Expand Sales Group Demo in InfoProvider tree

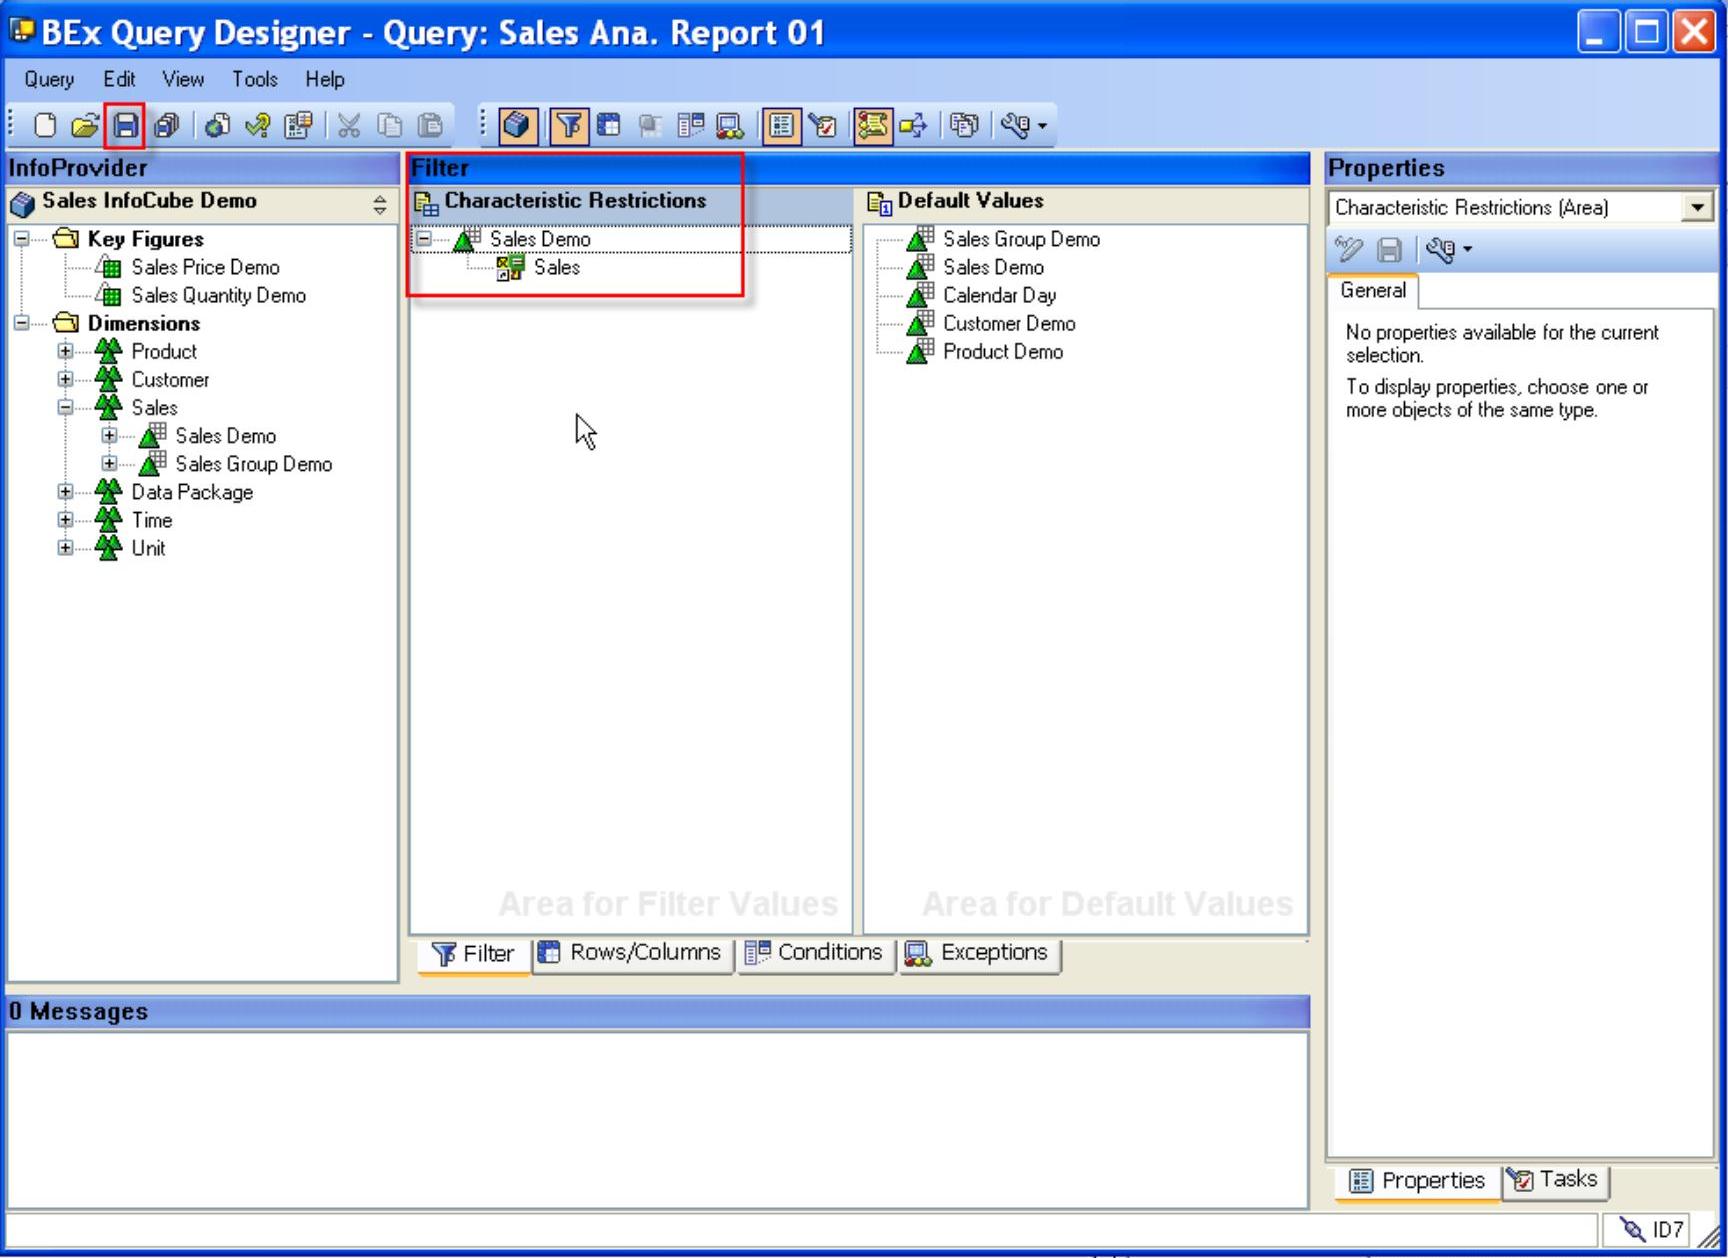coord(109,464)
